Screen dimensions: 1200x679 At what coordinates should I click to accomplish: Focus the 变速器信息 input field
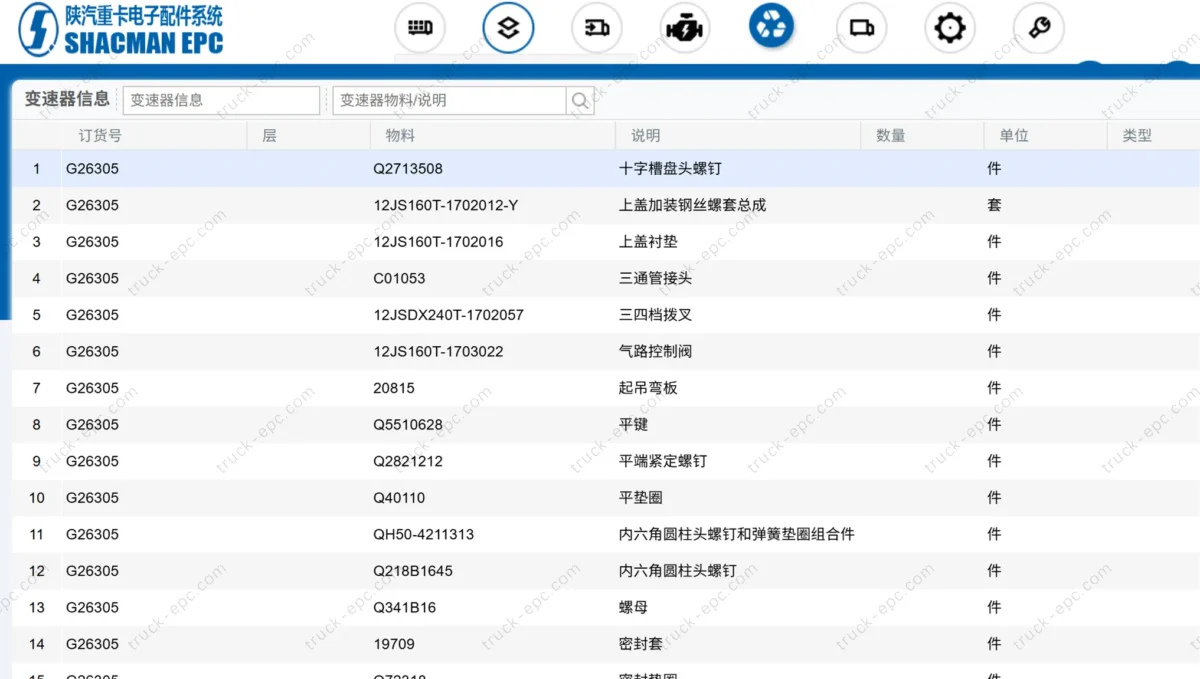pyautogui.click(x=221, y=100)
